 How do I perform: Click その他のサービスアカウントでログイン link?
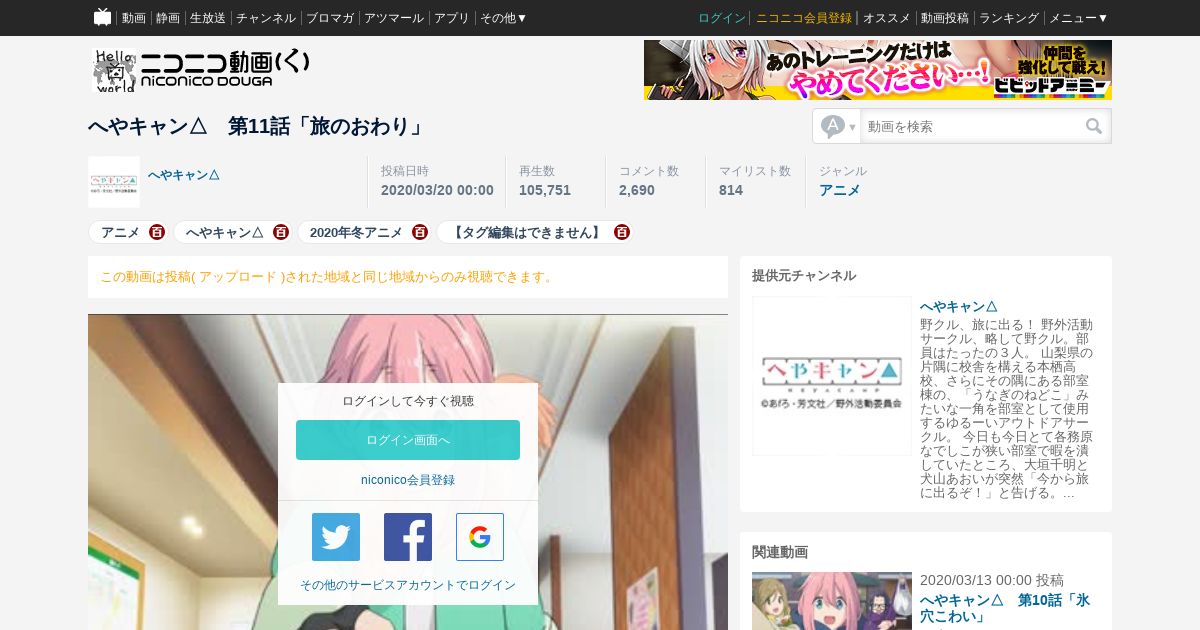coord(408,585)
